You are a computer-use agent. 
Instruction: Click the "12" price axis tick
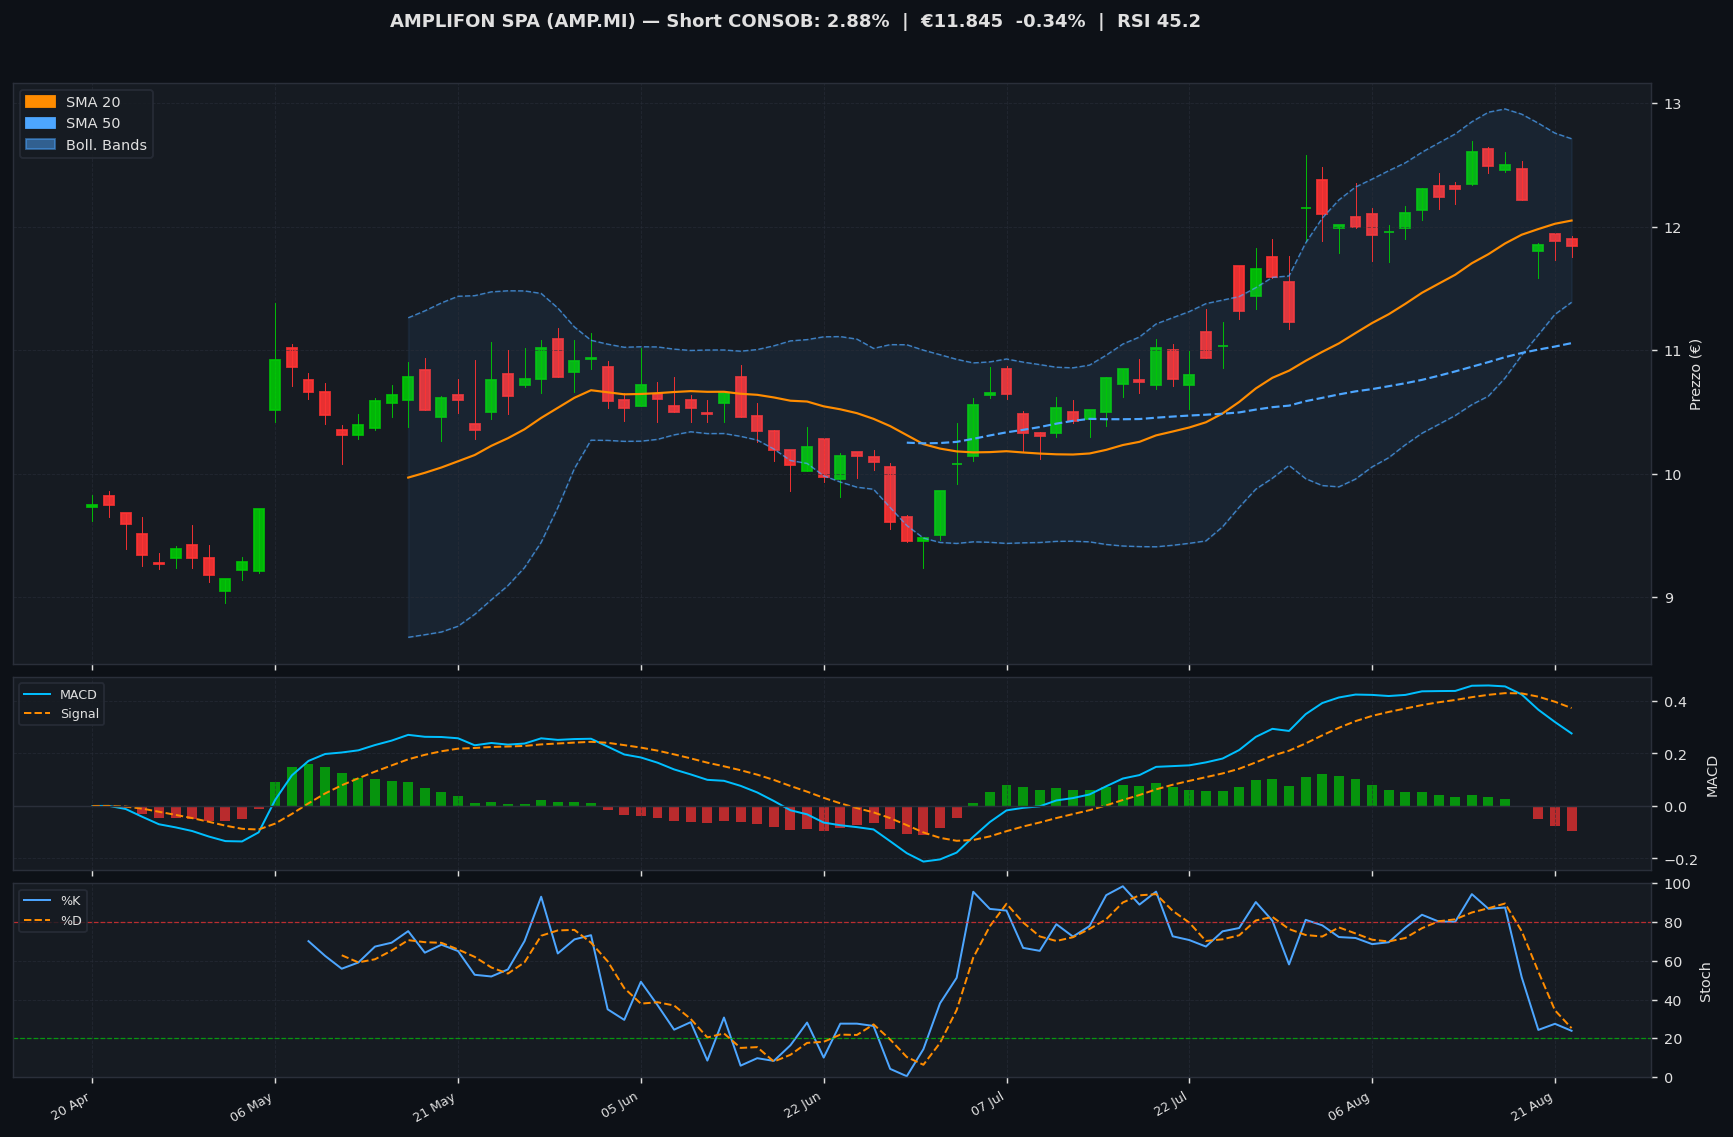[1672, 228]
